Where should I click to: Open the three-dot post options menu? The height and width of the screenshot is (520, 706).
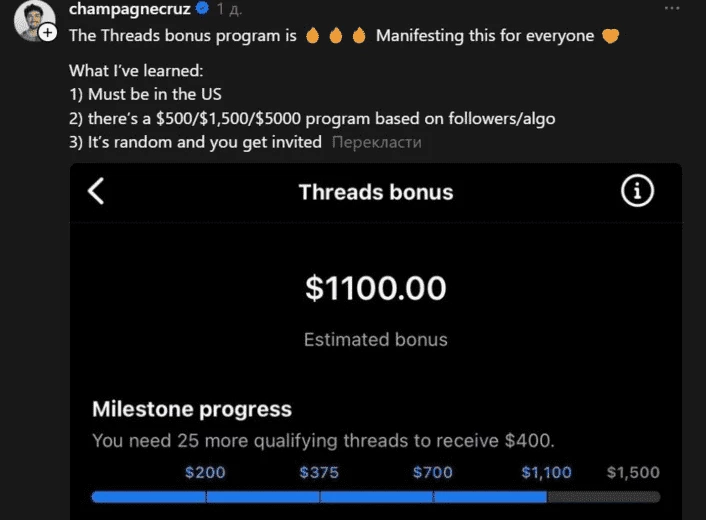pos(672,8)
